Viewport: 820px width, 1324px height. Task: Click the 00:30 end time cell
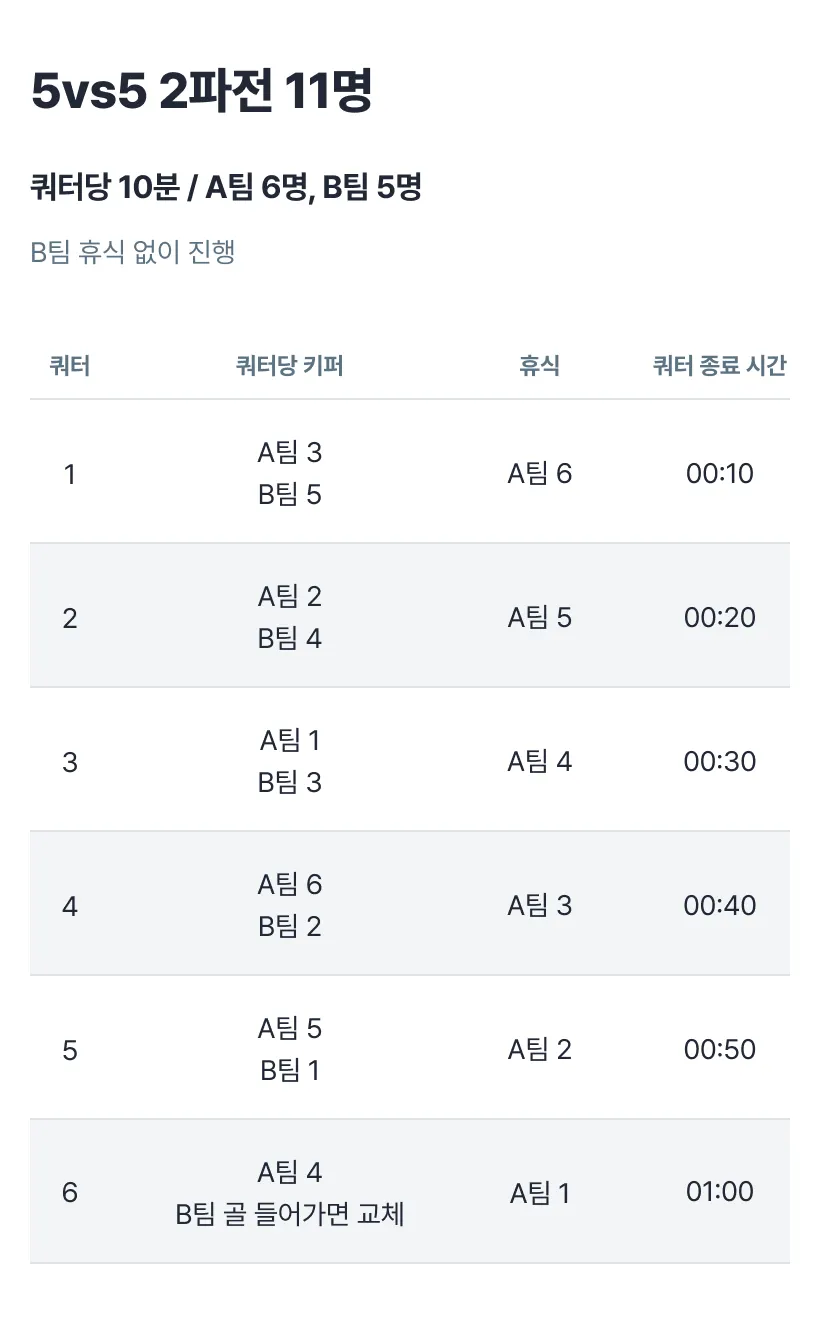click(x=720, y=761)
